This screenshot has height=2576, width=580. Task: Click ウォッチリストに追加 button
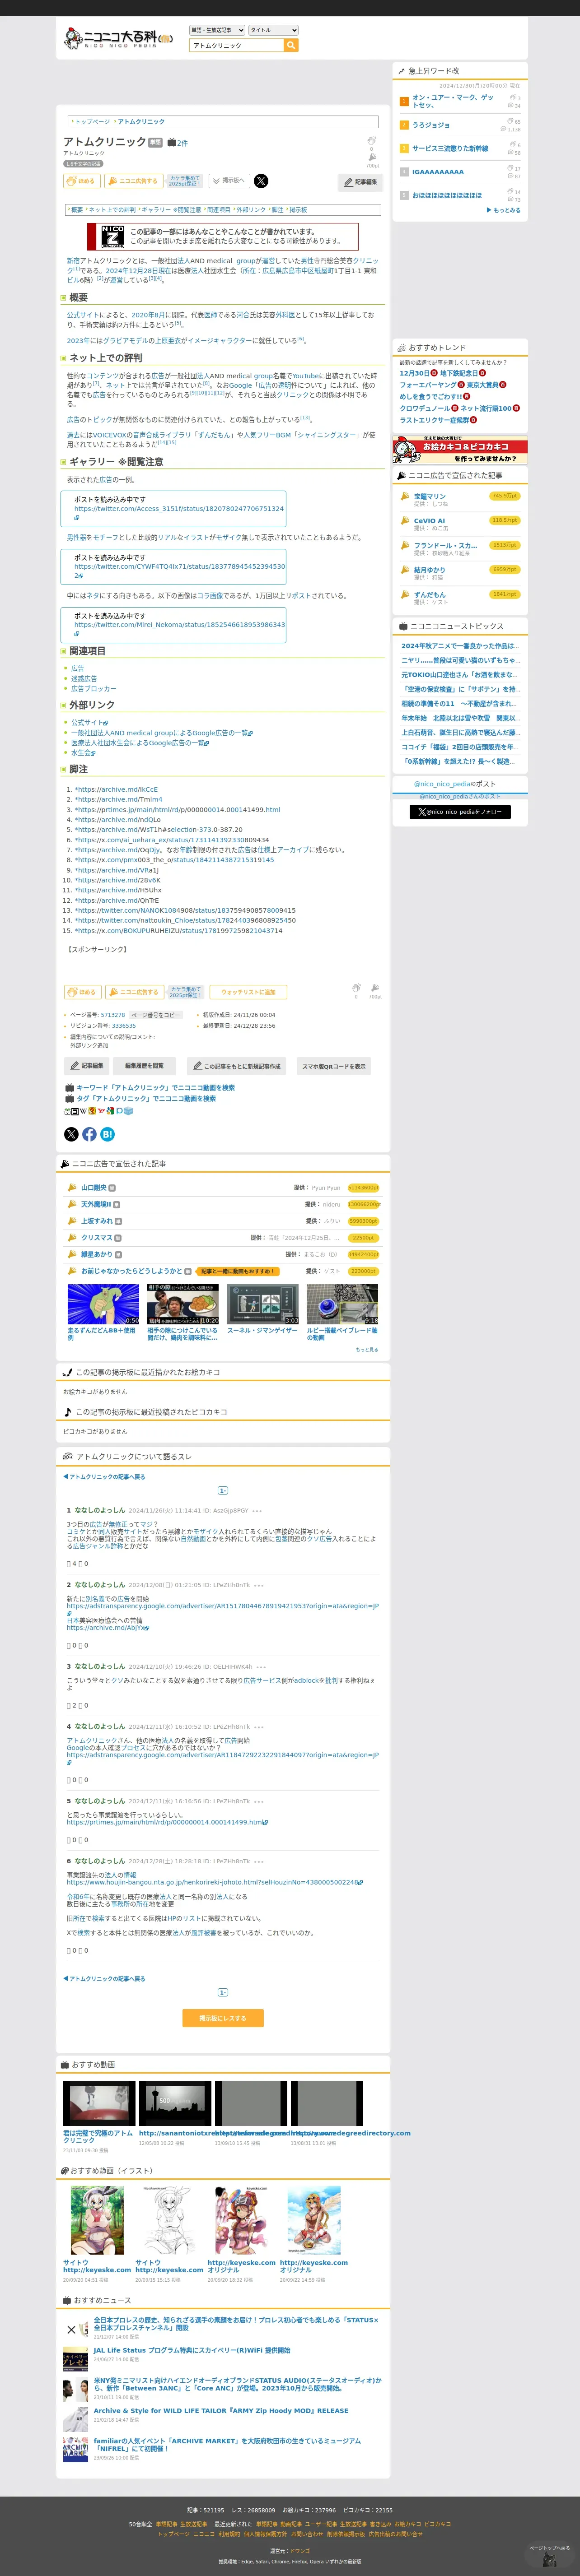(248, 992)
